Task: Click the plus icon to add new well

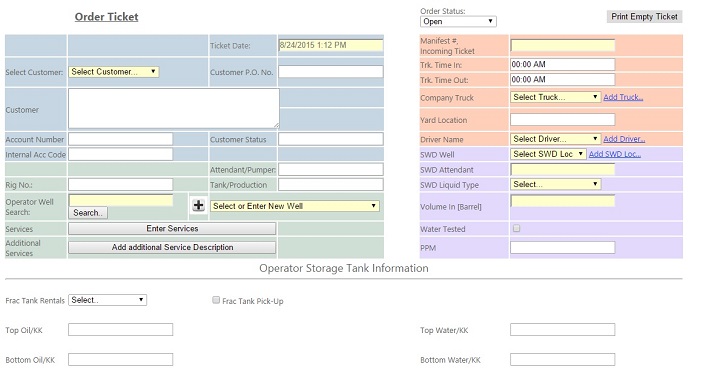Action: 198,205
